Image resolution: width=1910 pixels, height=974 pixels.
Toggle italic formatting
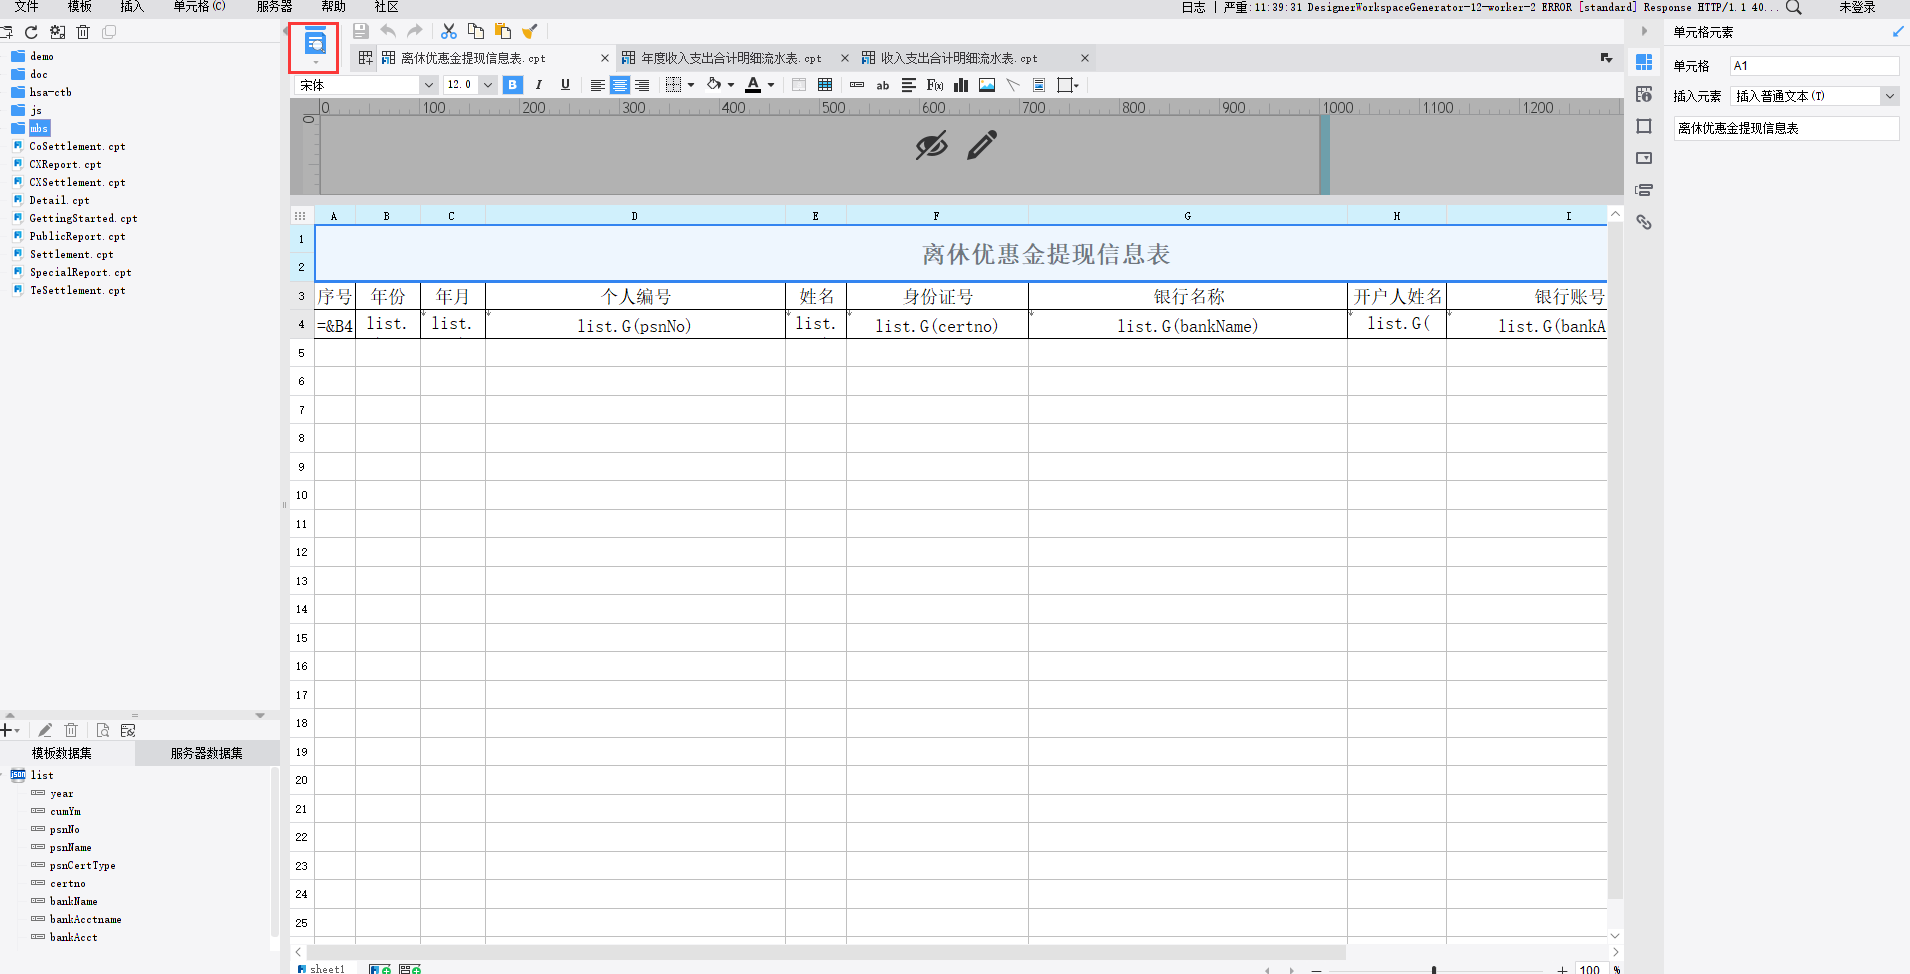(x=539, y=85)
